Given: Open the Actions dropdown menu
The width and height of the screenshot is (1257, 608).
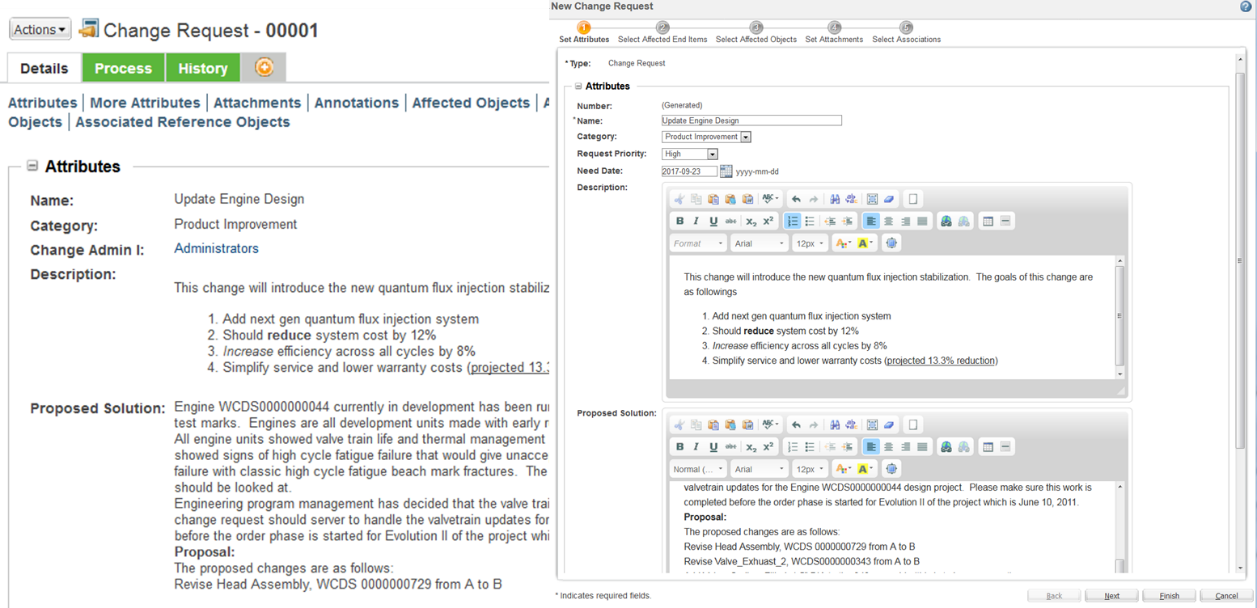Looking at the screenshot, I should coord(40,30).
